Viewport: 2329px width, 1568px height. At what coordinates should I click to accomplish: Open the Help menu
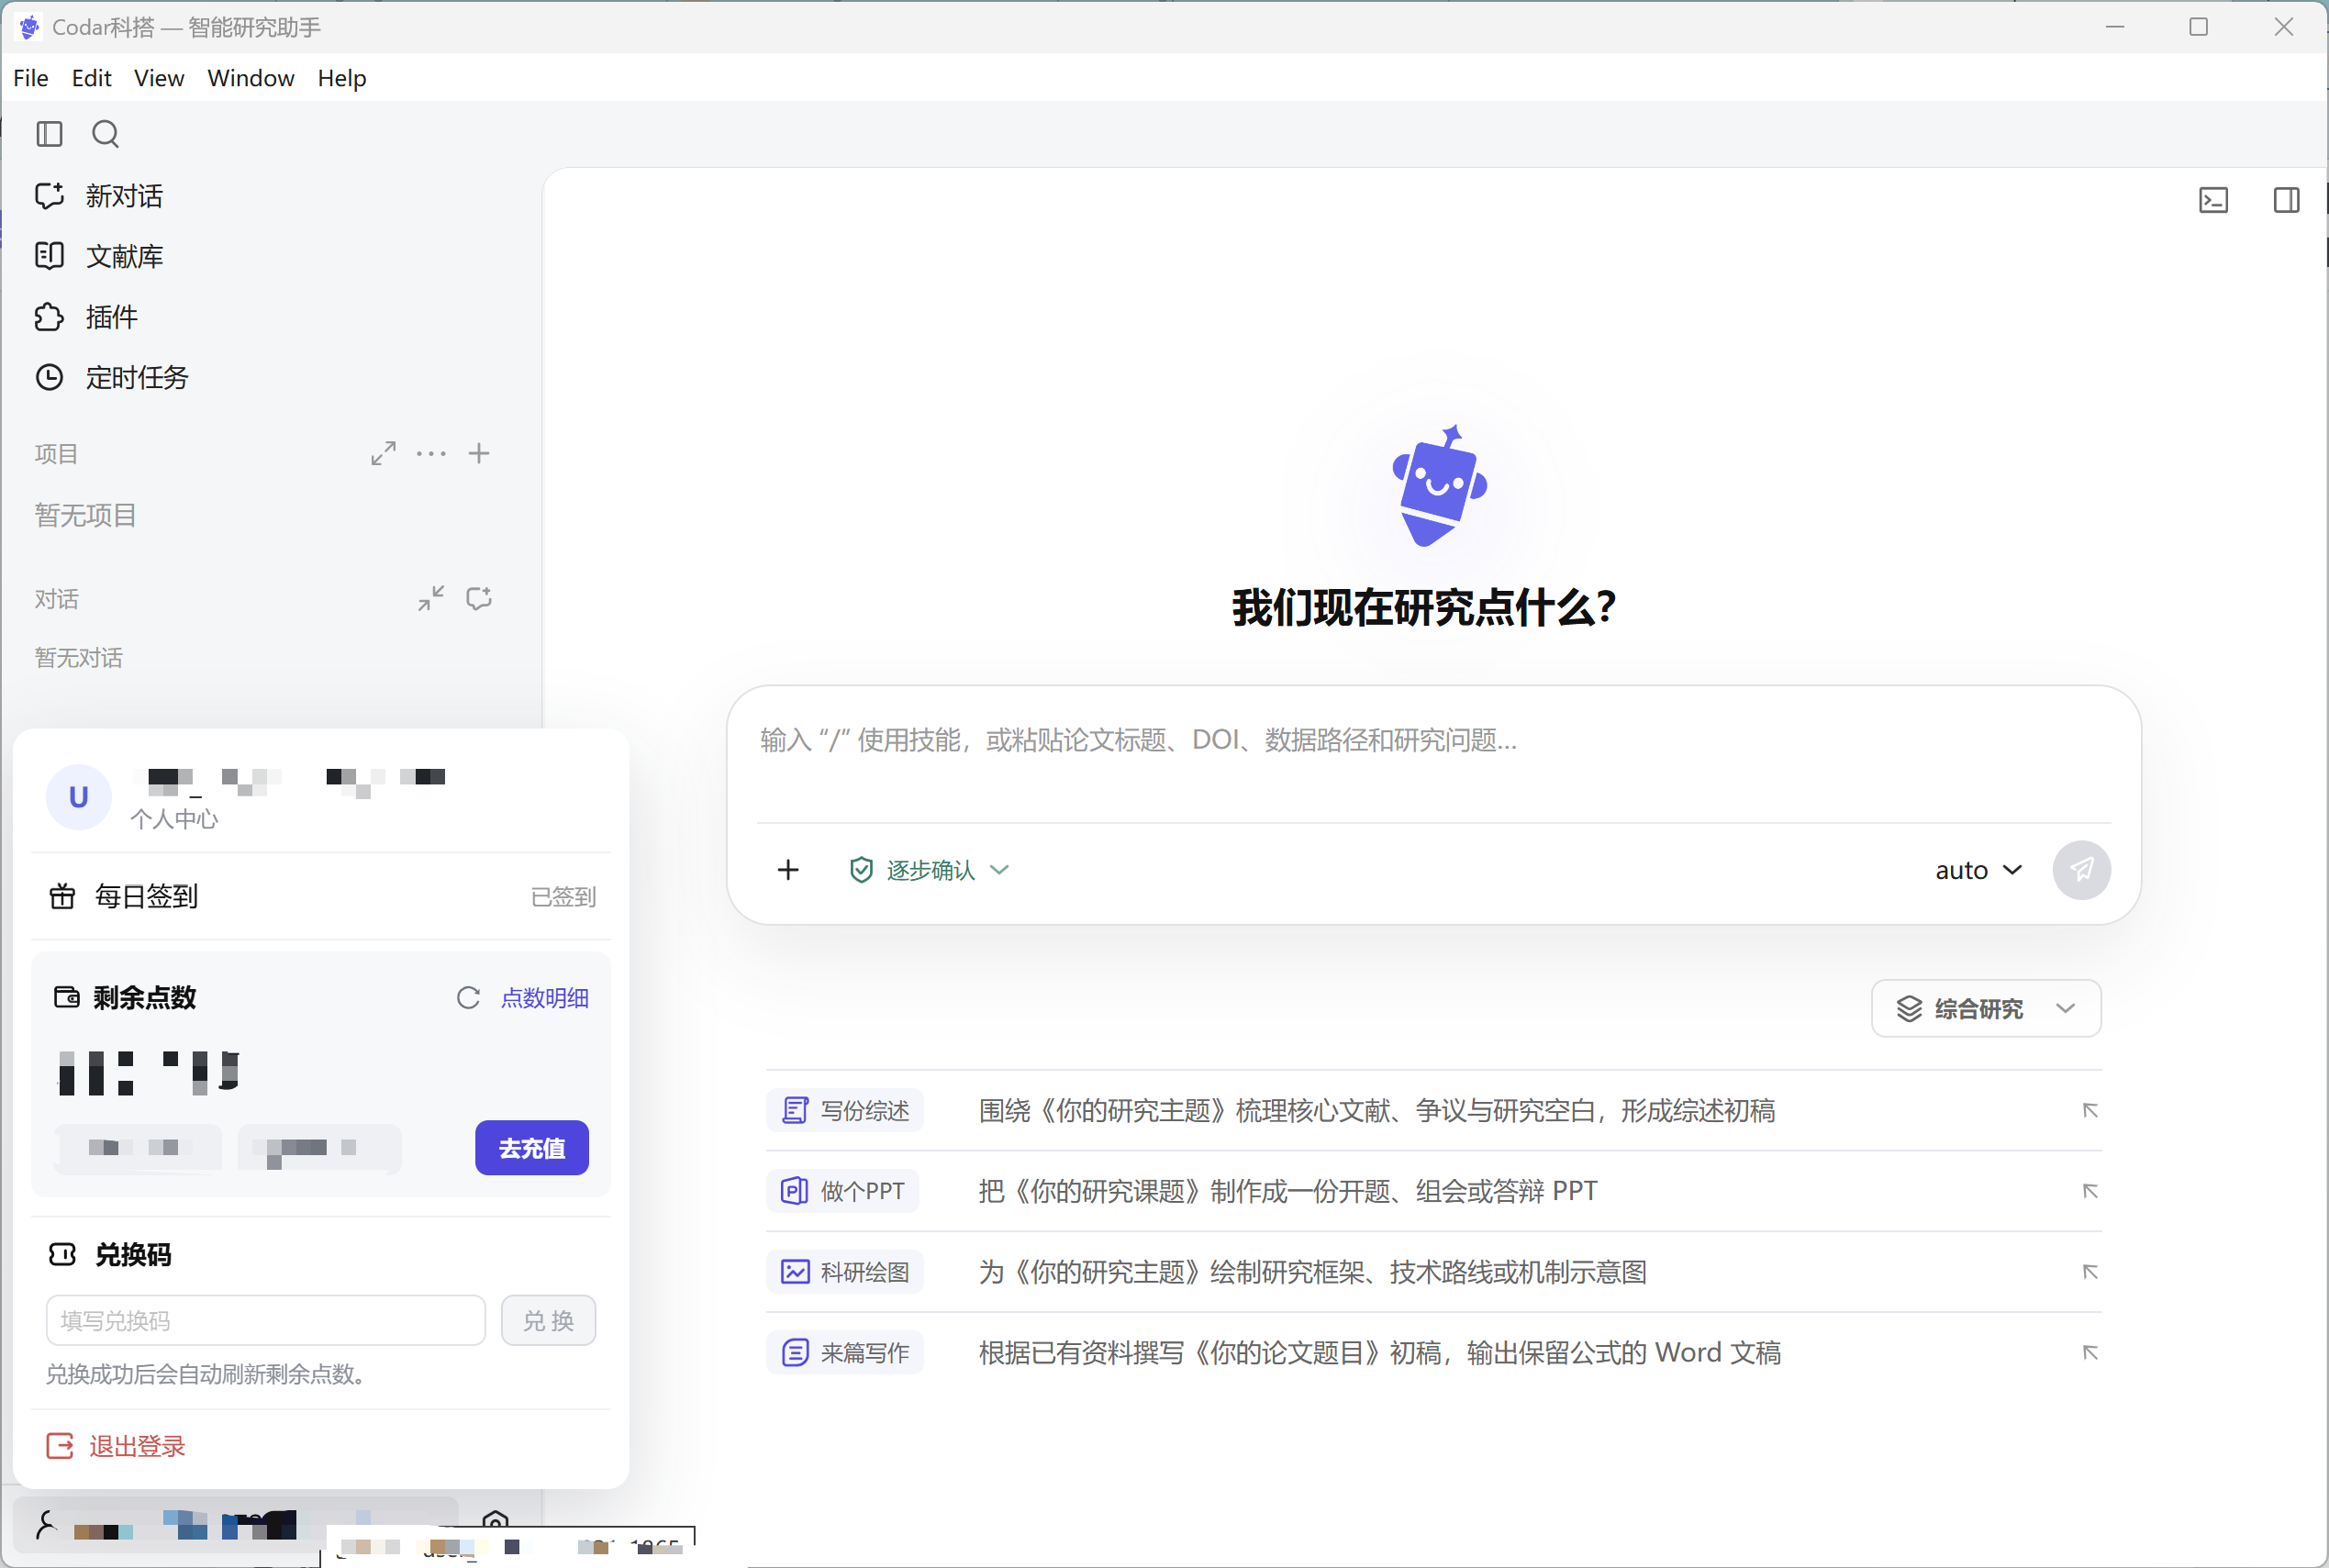(342, 78)
